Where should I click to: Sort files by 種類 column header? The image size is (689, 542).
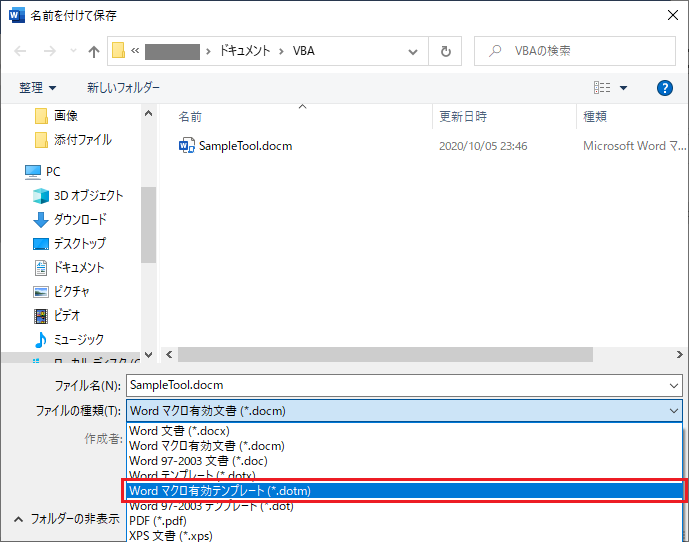pos(595,116)
